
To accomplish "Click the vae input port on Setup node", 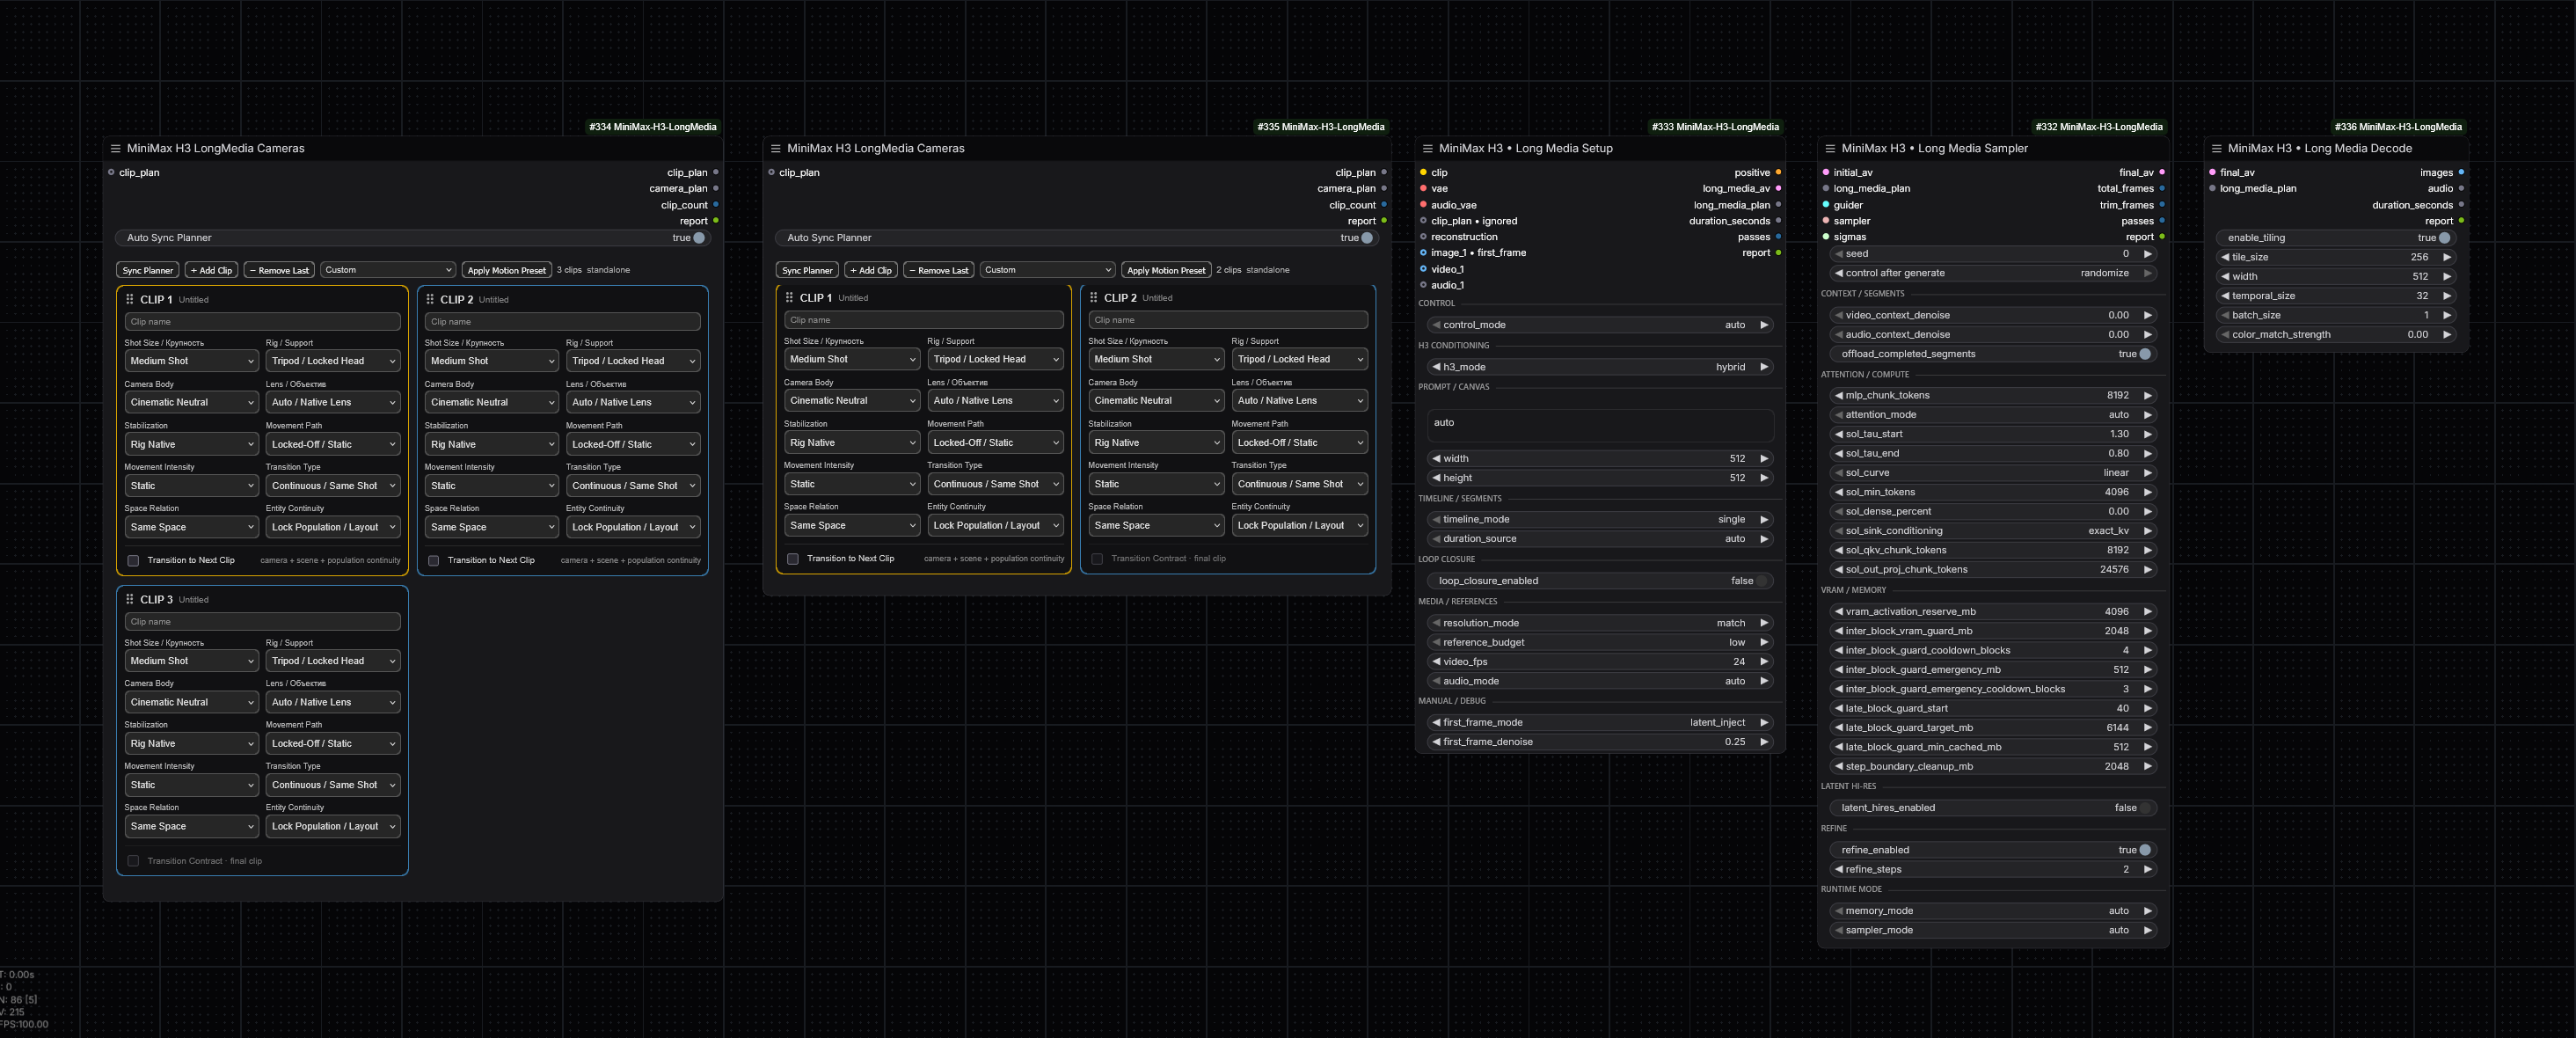I will 1423,189.
